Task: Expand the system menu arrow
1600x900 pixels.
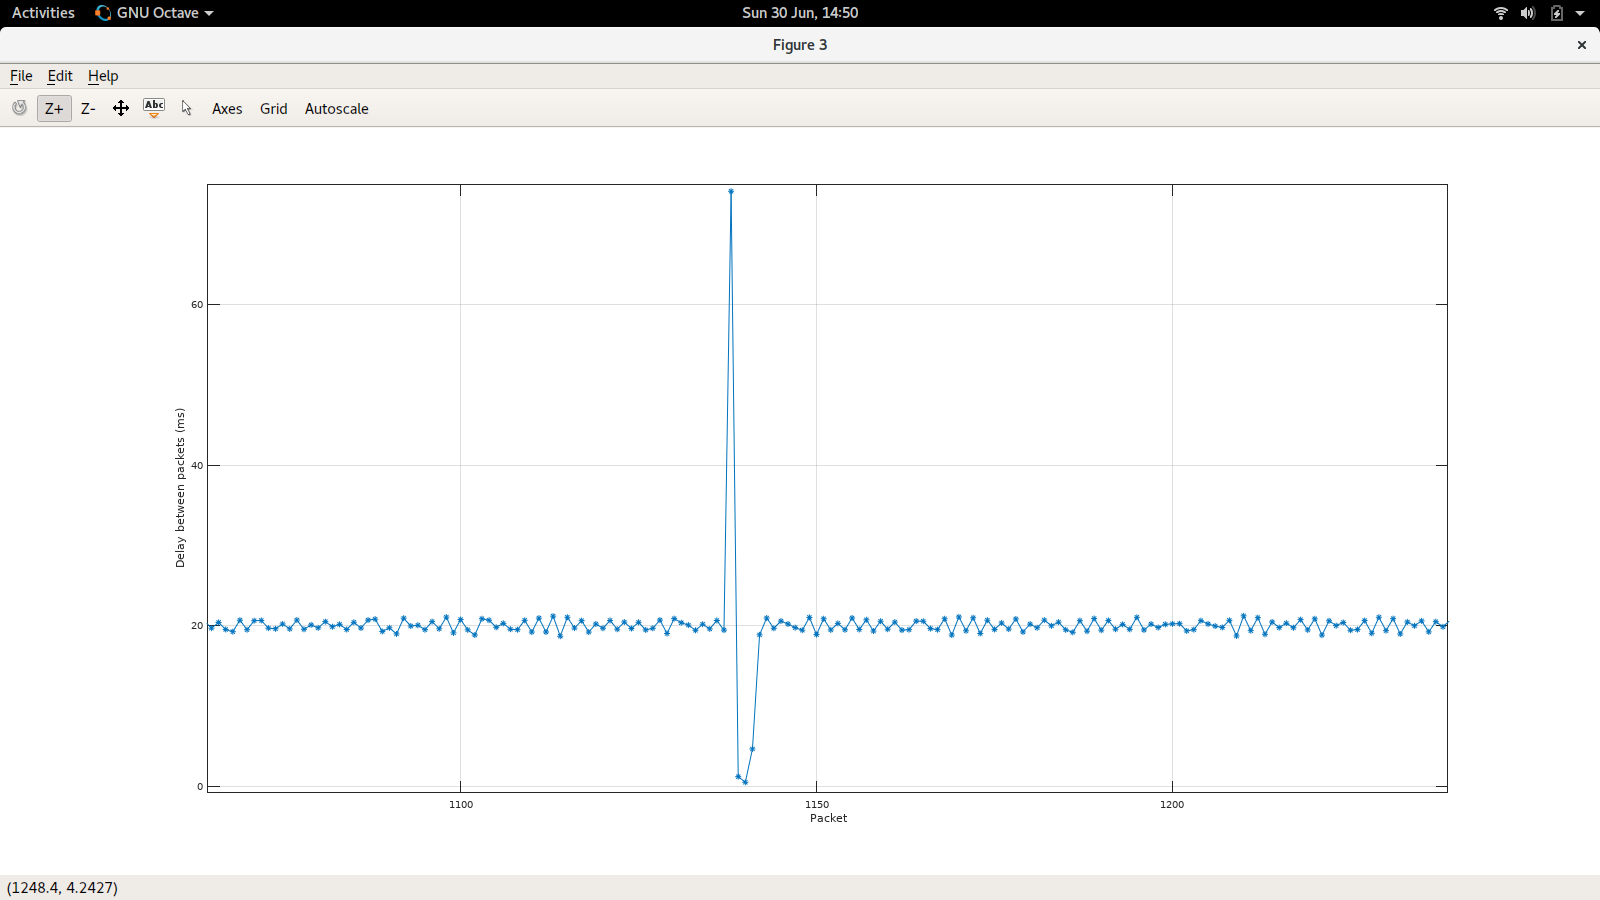Action: [x=1580, y=13]
